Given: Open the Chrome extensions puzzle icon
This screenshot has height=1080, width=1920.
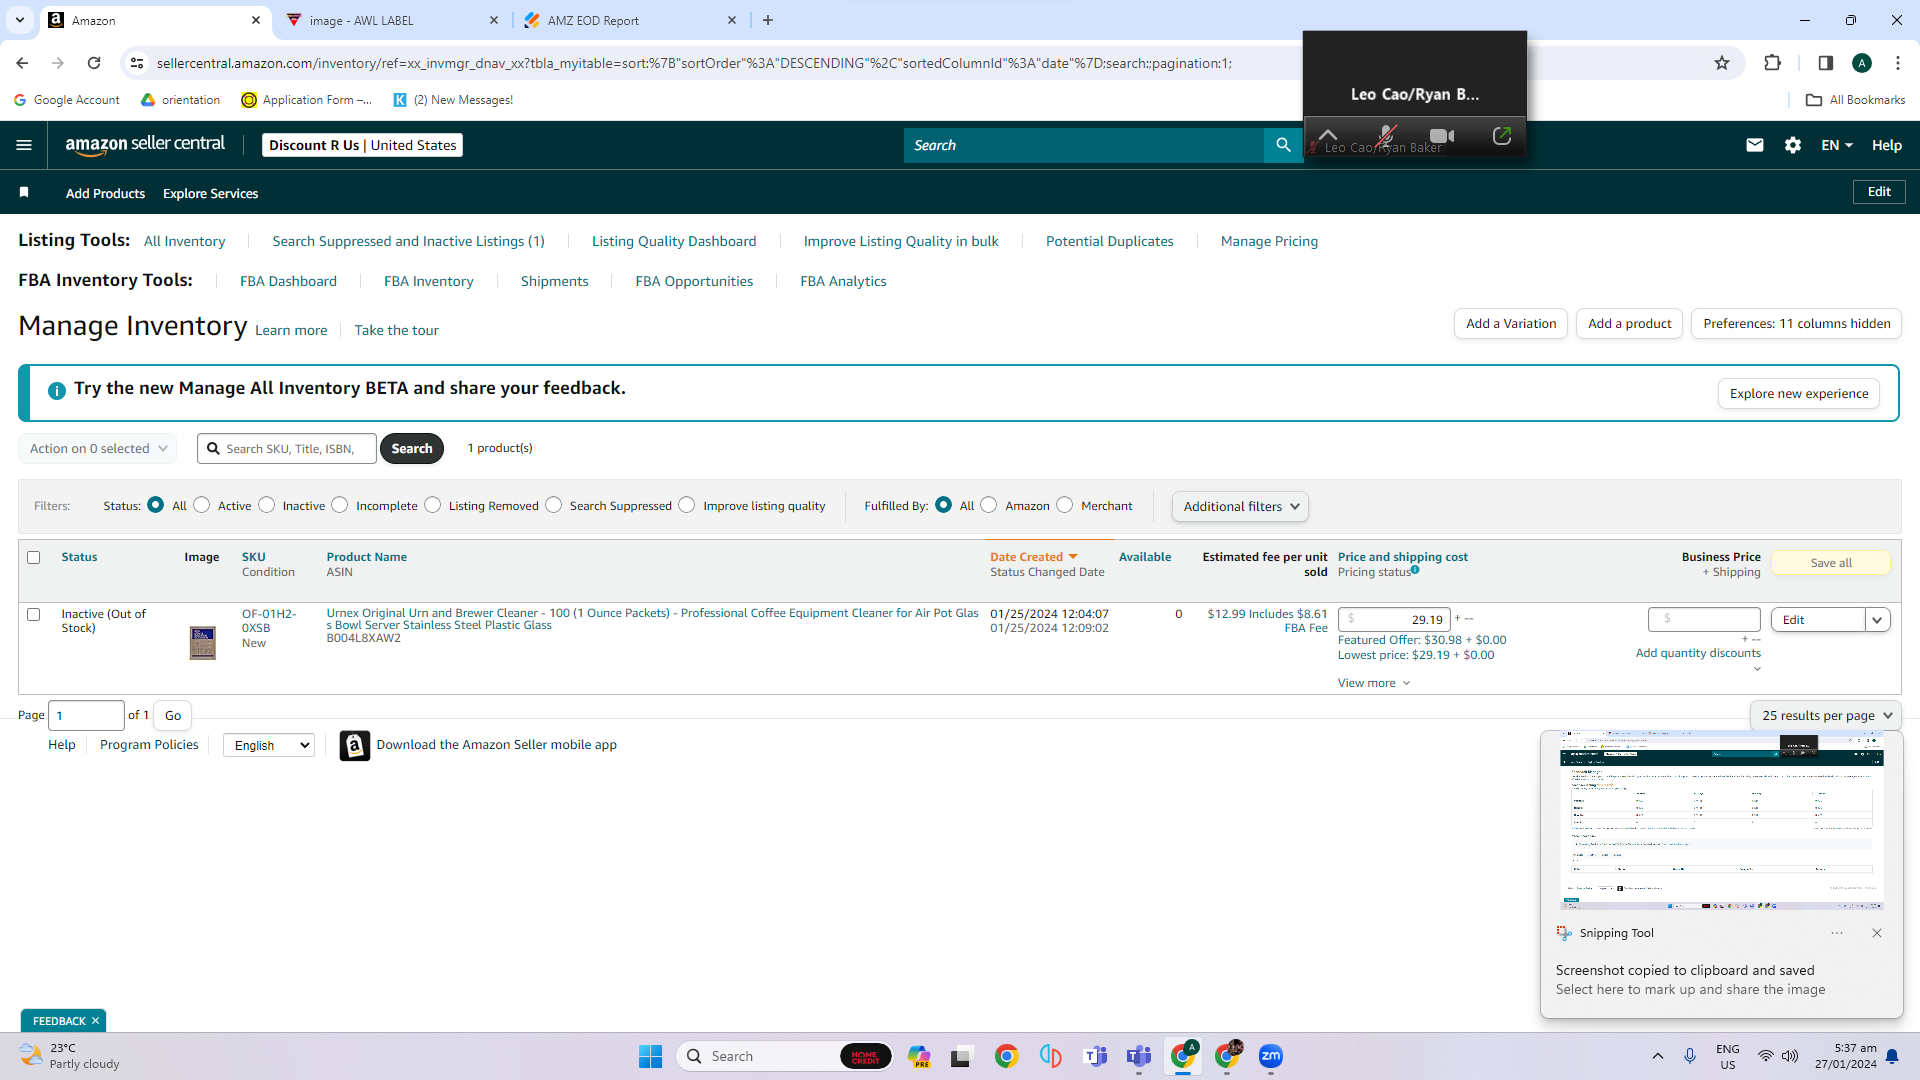Looking at the screenshot, I should (x=1772, y=63).
